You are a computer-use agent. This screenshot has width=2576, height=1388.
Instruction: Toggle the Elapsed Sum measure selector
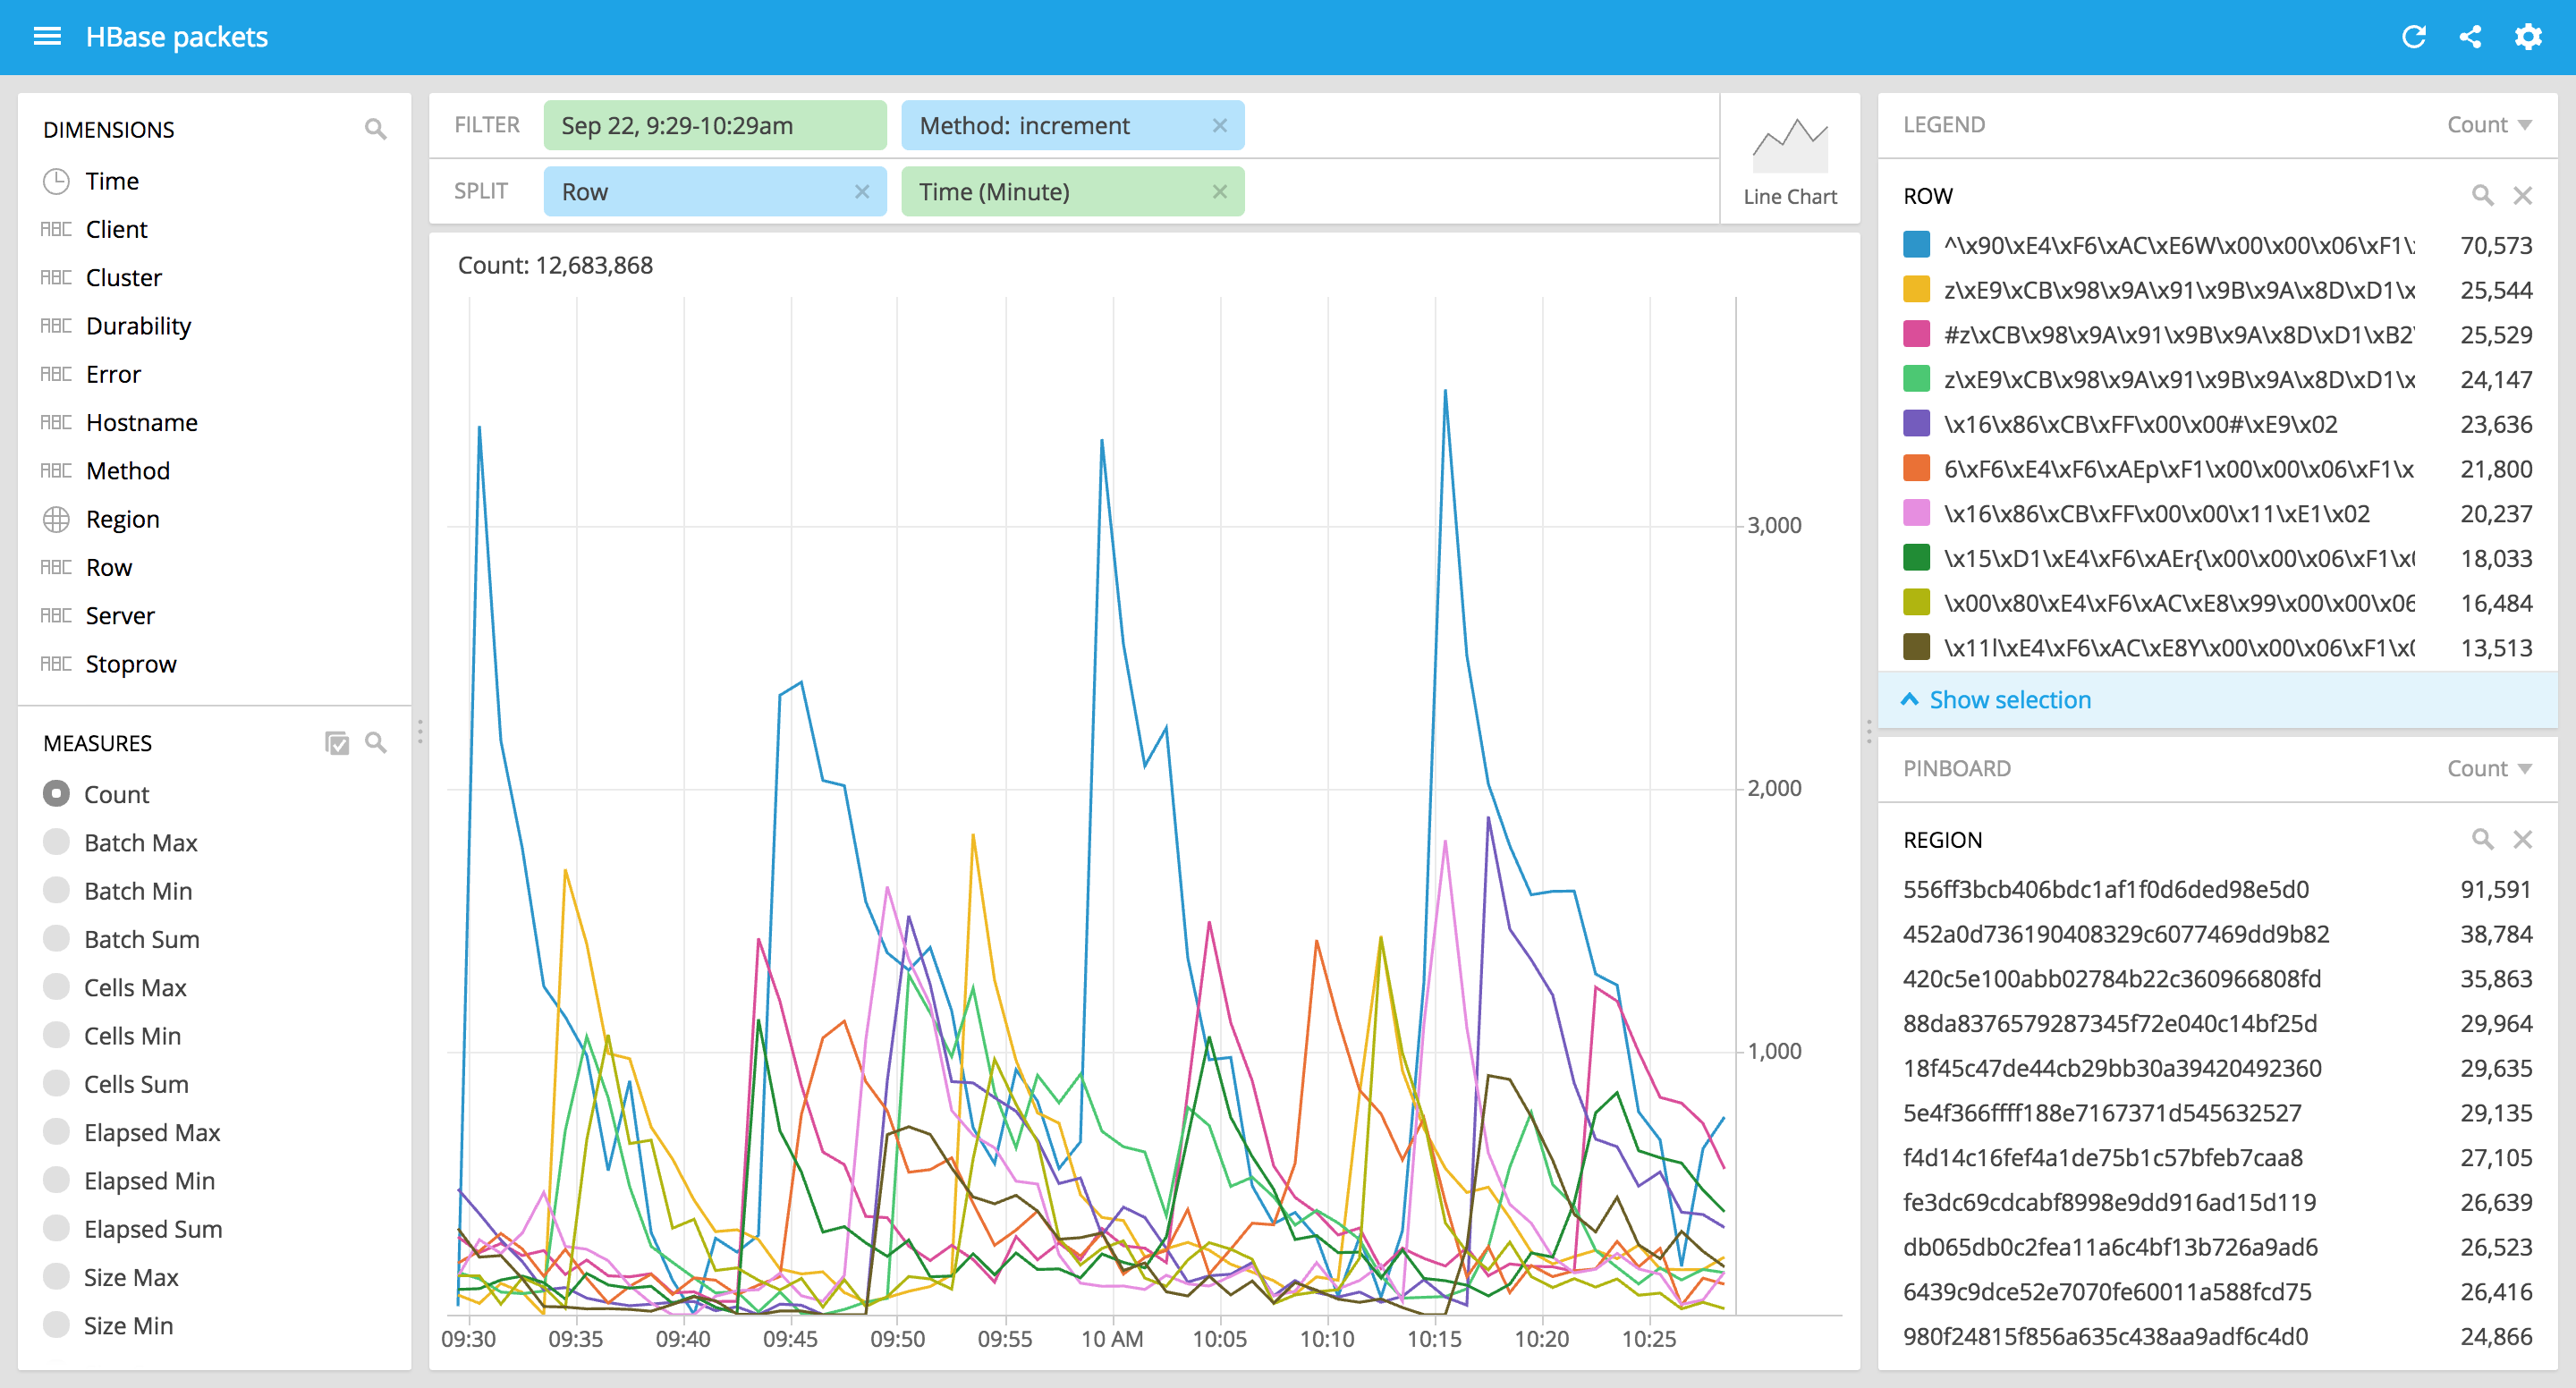[55, 1227]
